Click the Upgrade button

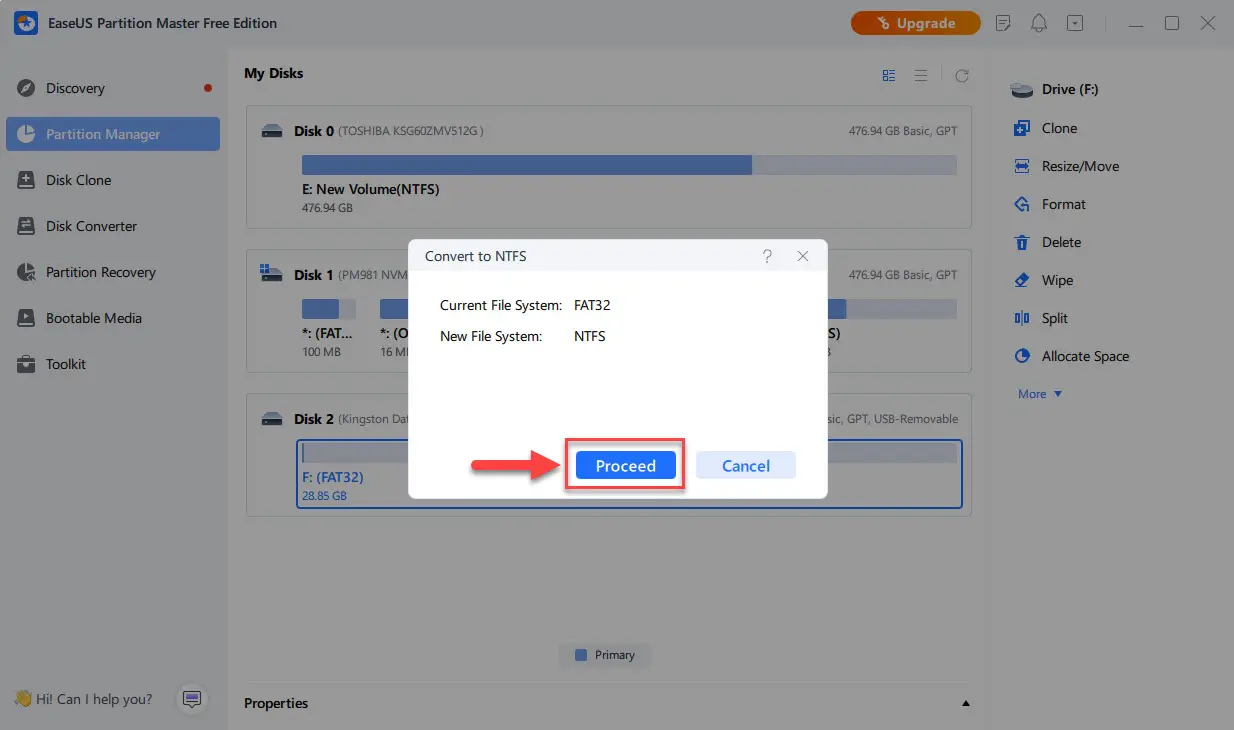coord(916,23)
